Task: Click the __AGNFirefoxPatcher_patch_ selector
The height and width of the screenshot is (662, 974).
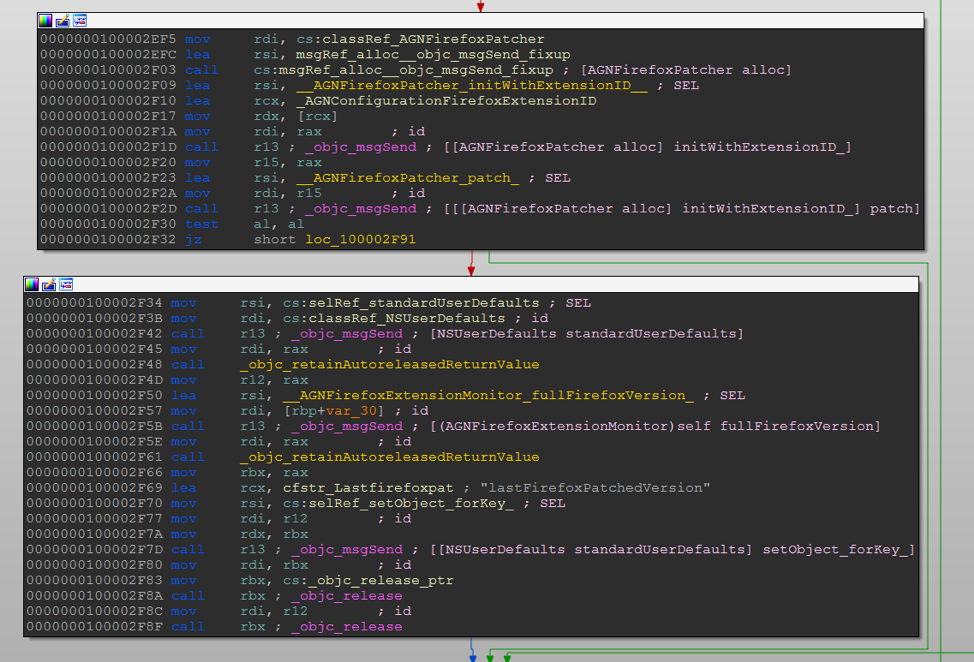Action: tap(407, 178)
